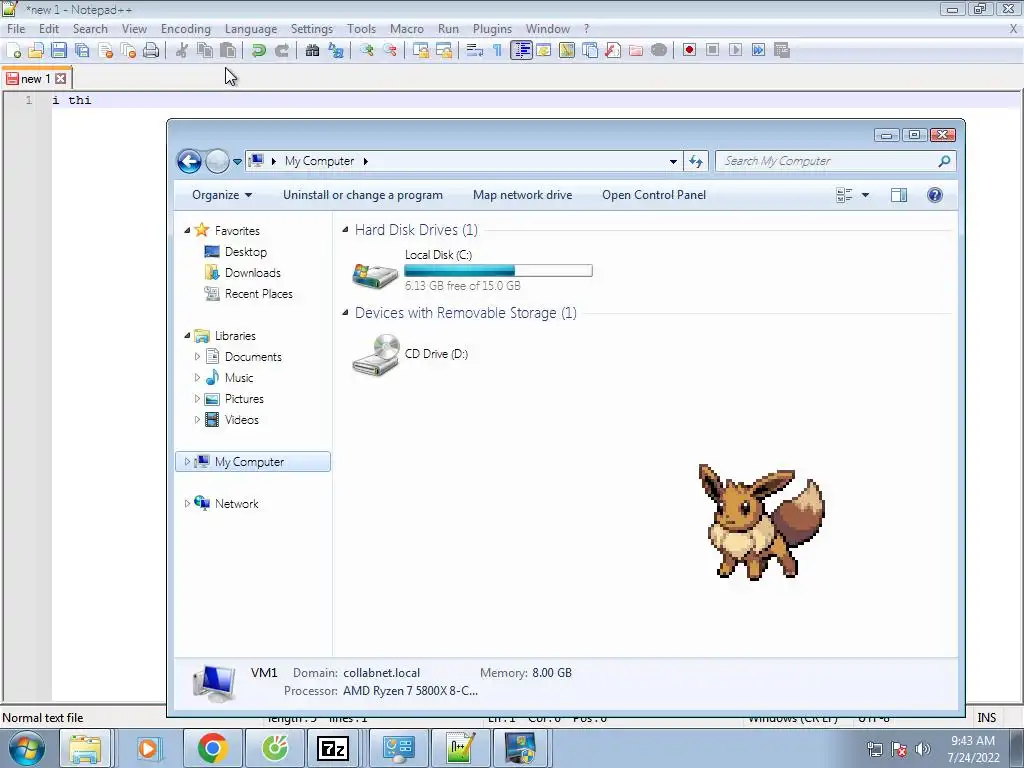Click Uninstall or change a program
Viewport: 1024px width, 768px height.
[362, 195]
